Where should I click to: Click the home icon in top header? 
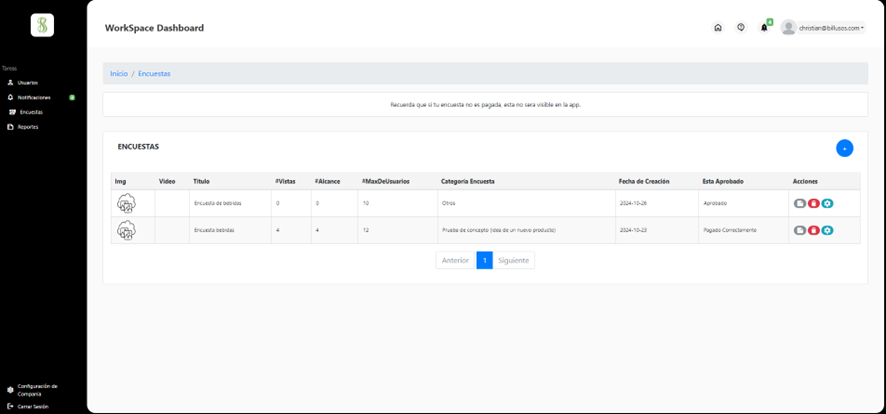tap(717, 28)
